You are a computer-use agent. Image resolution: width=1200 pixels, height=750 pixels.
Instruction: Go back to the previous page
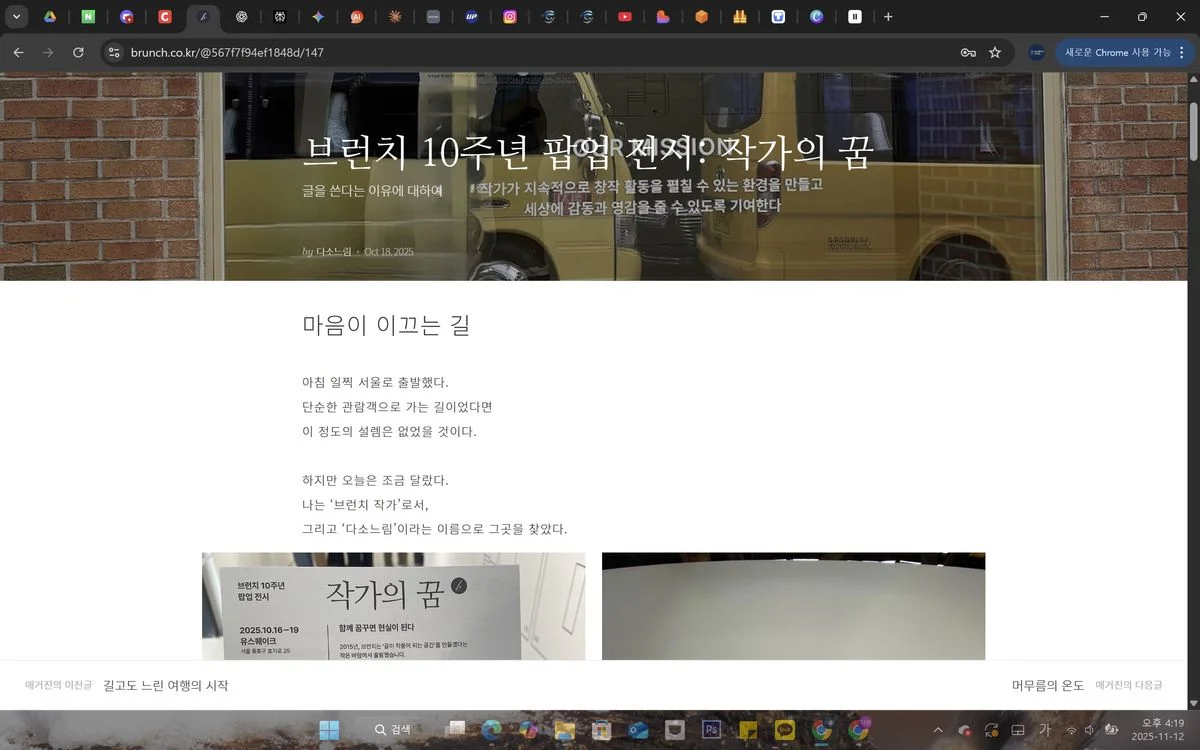tap(18, 52)
